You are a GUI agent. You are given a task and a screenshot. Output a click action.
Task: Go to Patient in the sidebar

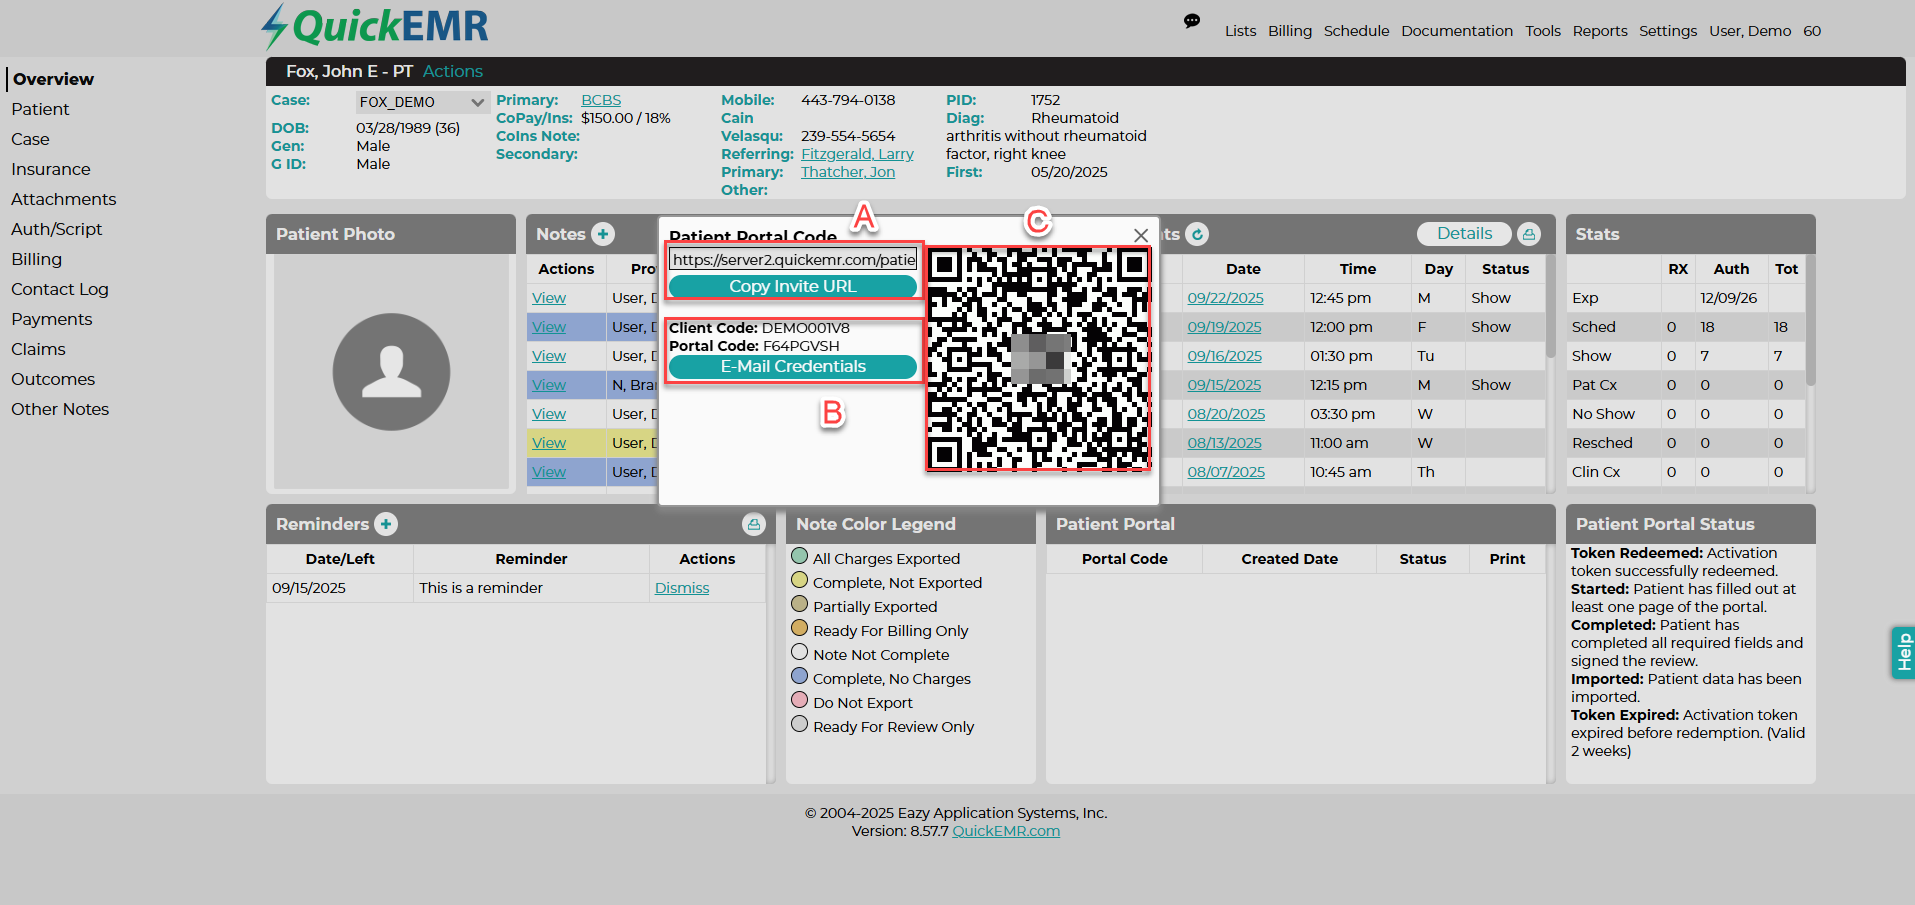(x=40, y=109)
